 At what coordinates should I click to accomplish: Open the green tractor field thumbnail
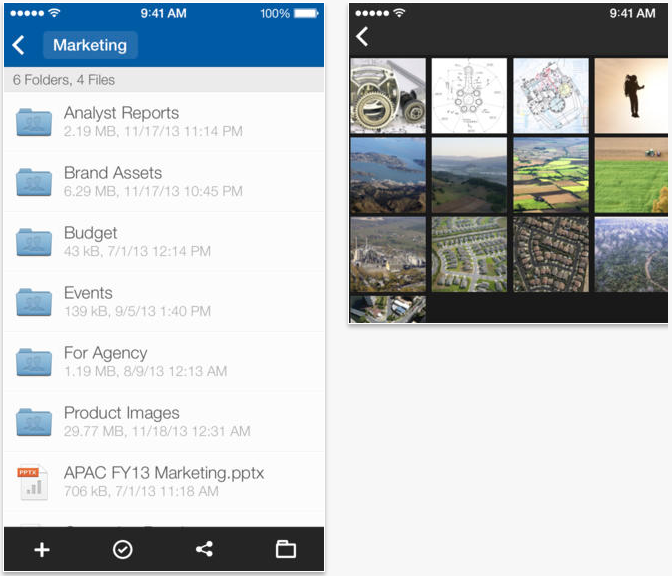point(632,176)
